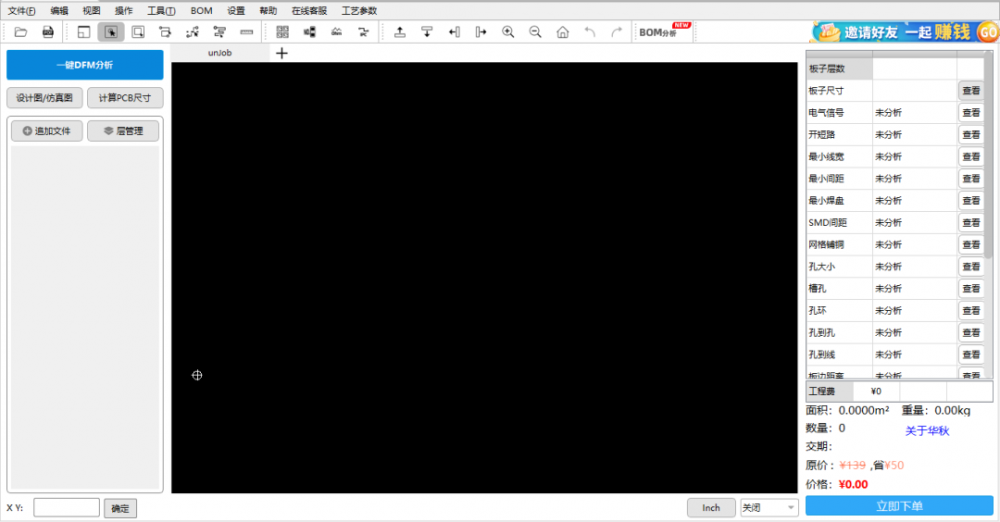Click the trace routing toolbar icon
Image resolution: width=1000 pixels, height=522 pixels.
[x=364, y=32]
